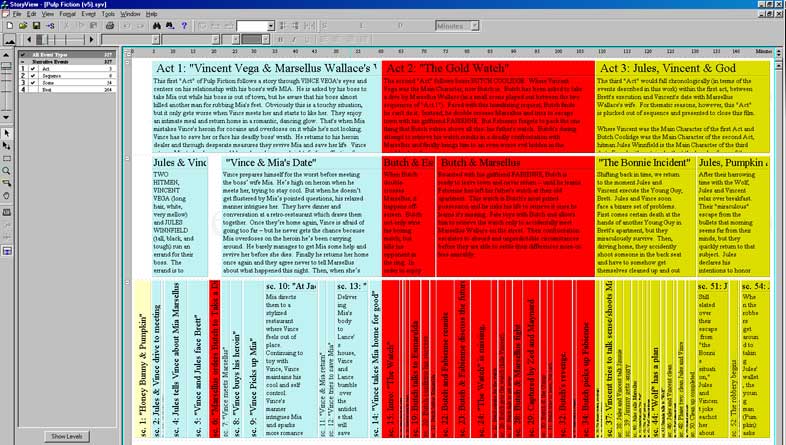This screenshot has width=786, height=445.
Task: Collapse the Scene level row in outline
Action: [127, 283]
